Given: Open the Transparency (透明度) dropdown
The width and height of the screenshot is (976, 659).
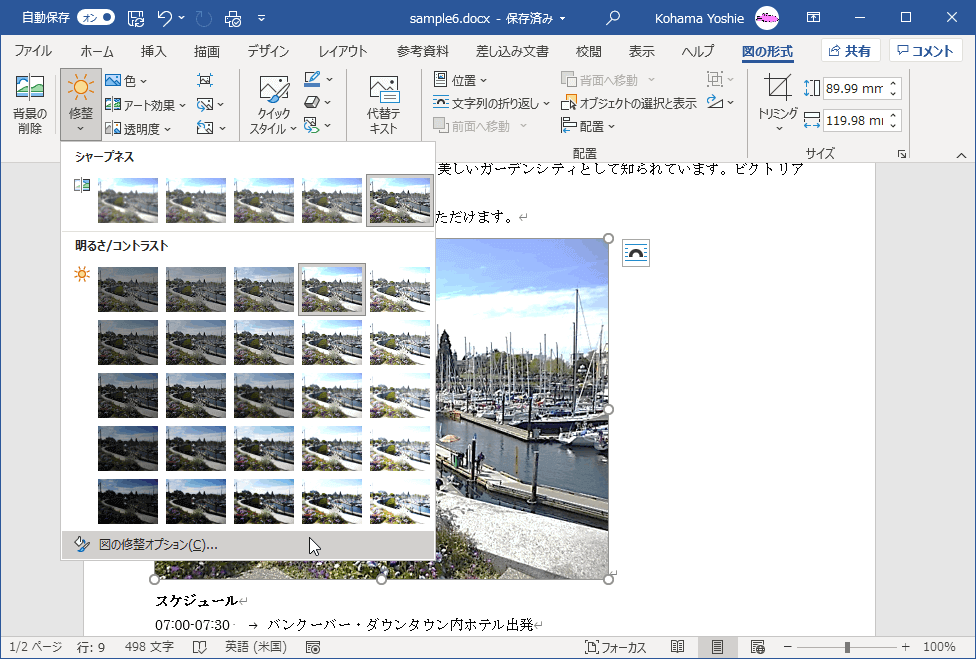Looking at the screenshot, I should click(x=138, y=128).
